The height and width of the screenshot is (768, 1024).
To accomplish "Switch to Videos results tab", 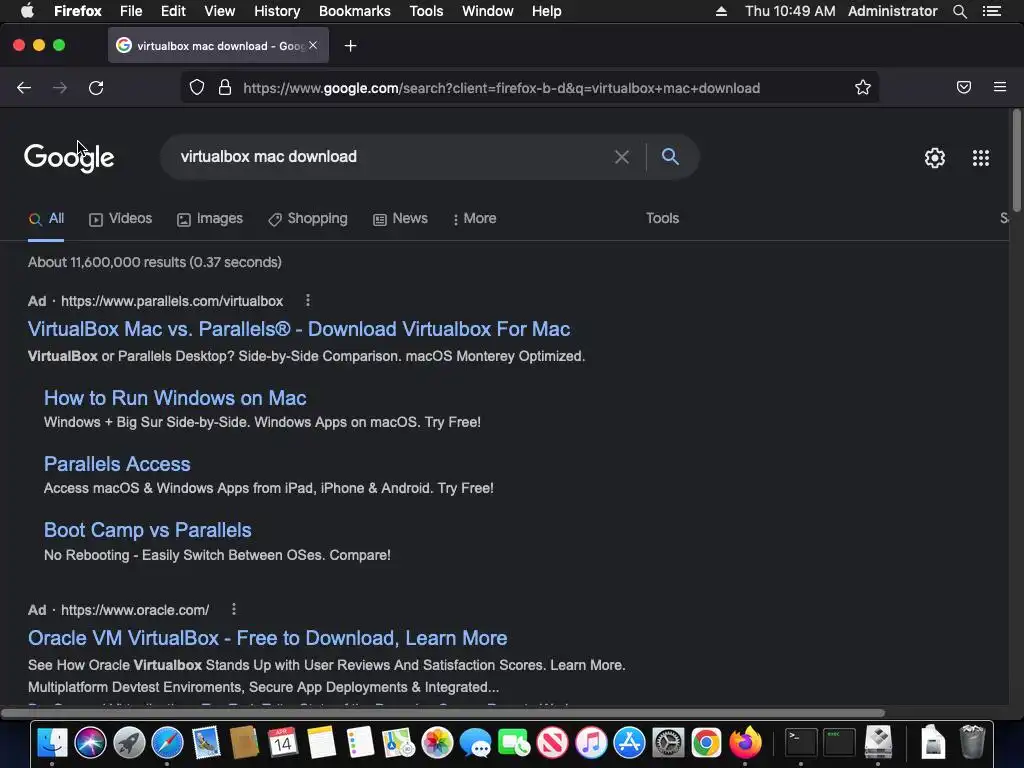I will coord(121,219).
